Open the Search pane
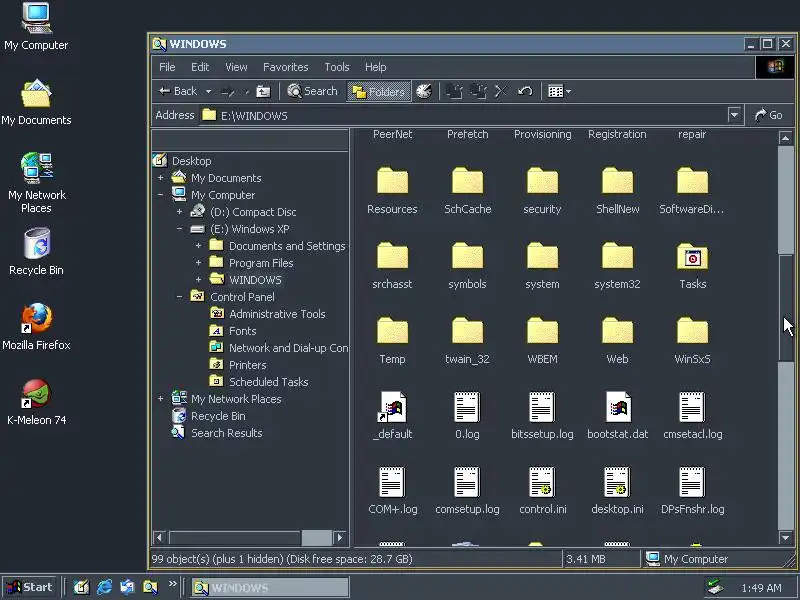800x600 pixels. click(x=313, y=91)
